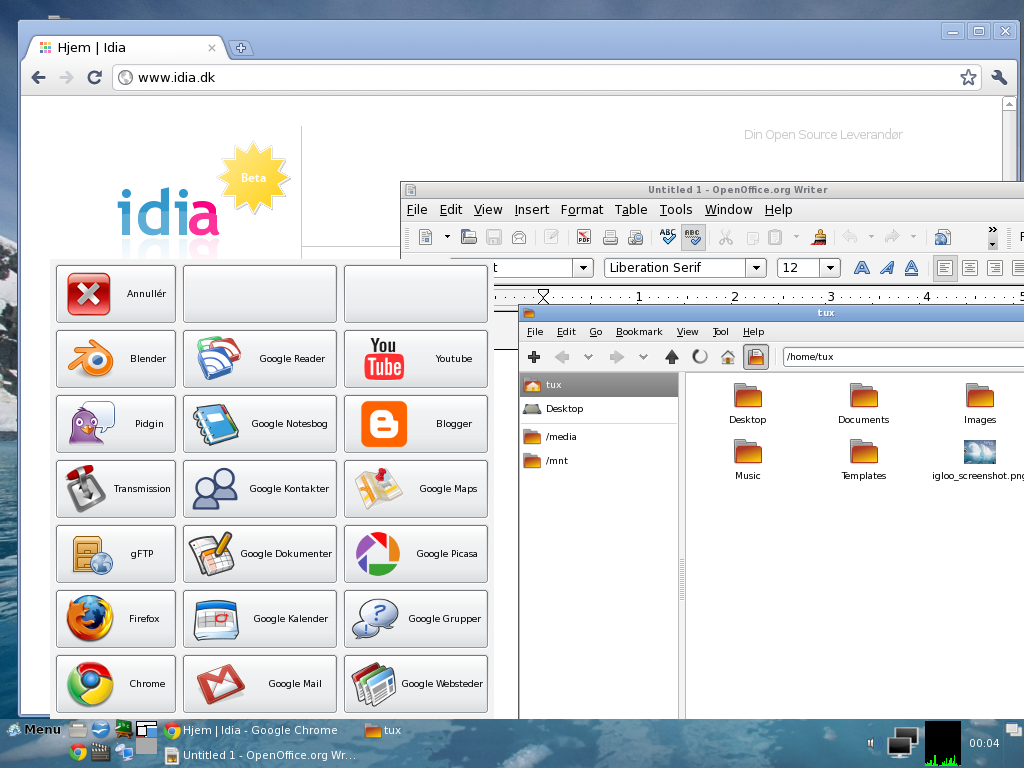Screen dimensions: 1024x768
Task: Select the Templates folder in file manager
Action: 863,460
